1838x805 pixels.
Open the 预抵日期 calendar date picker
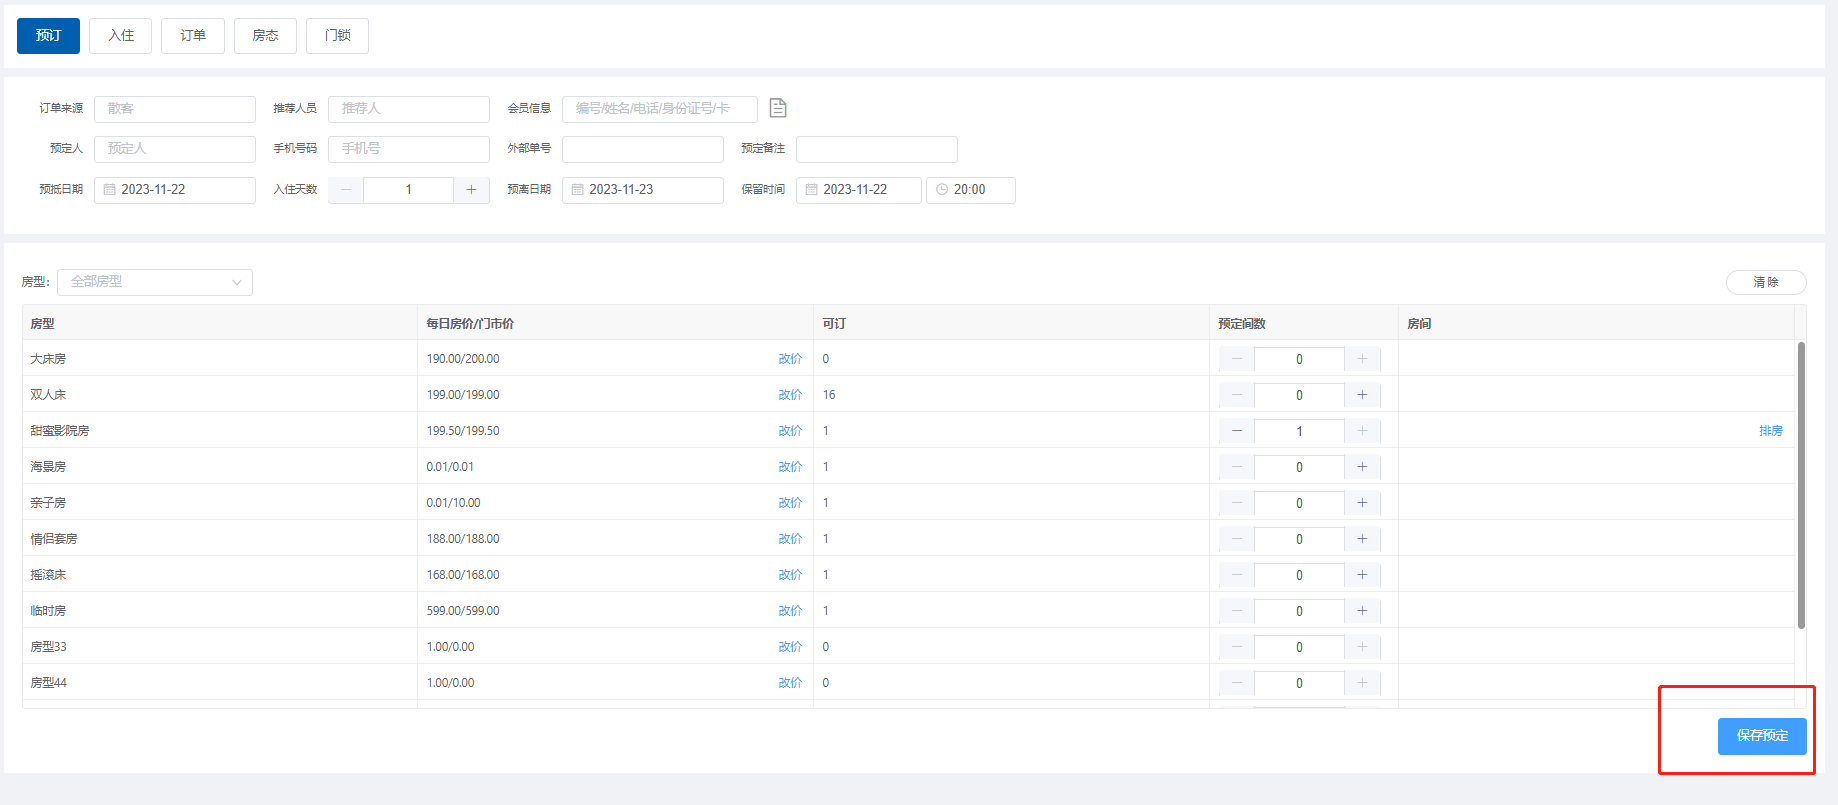(175, 190)
